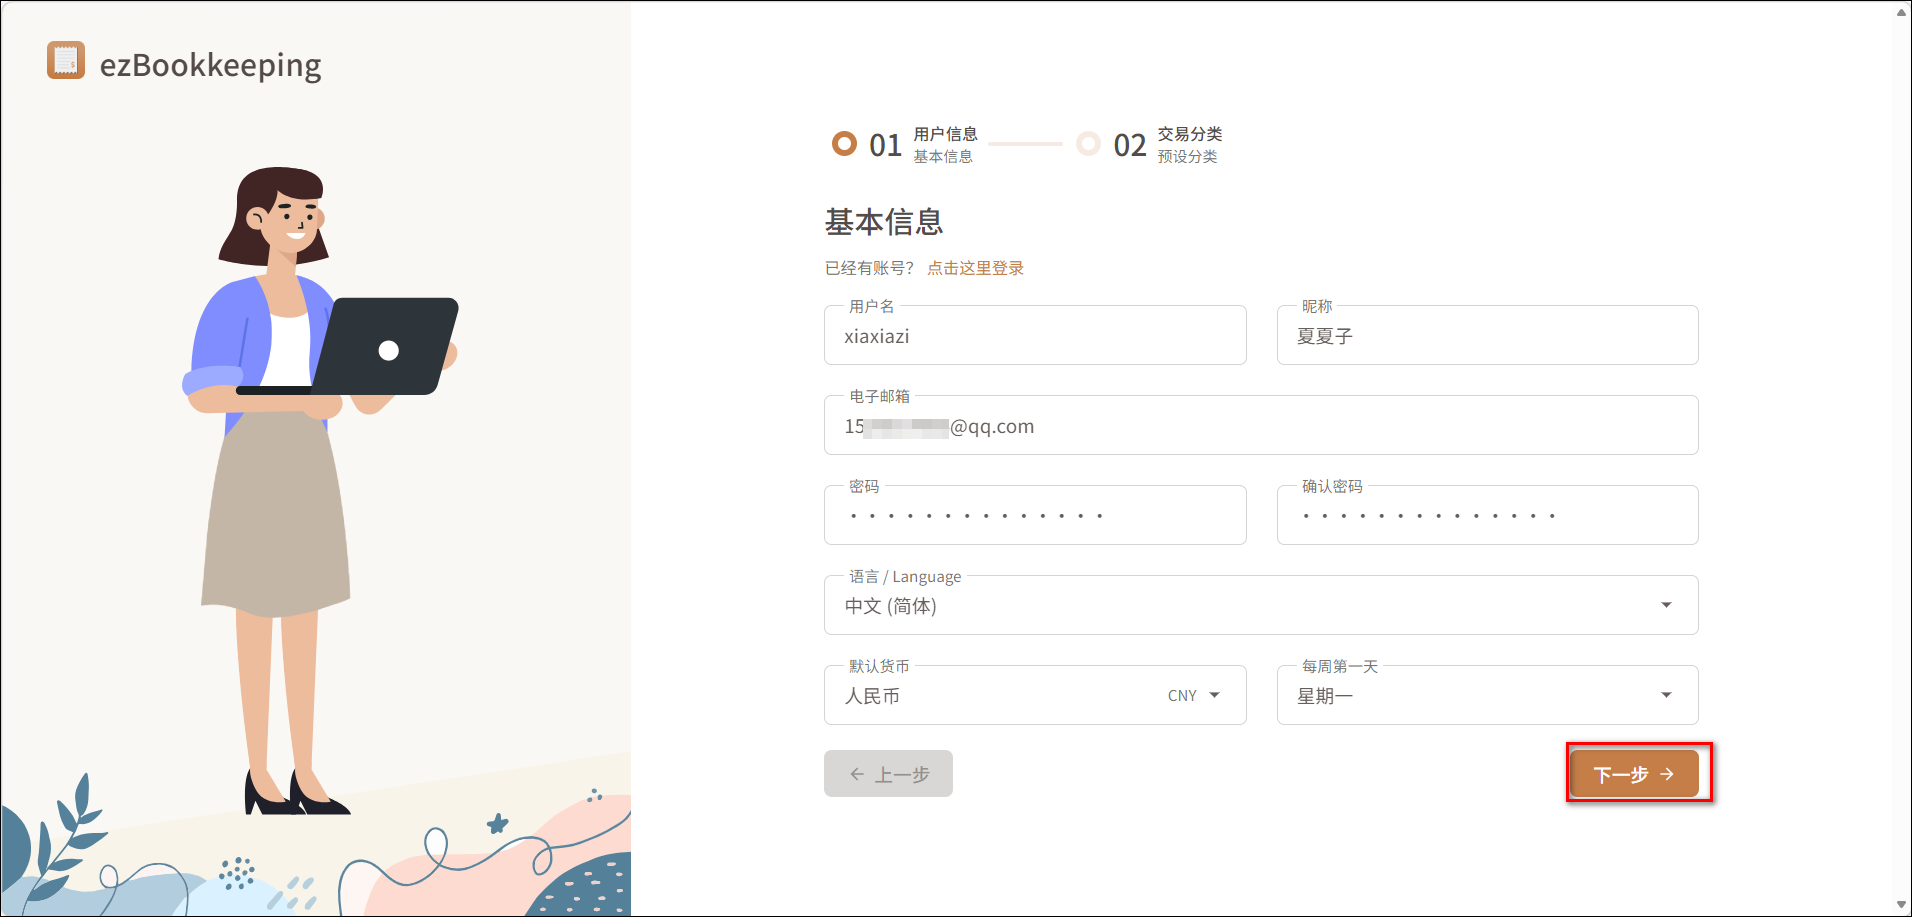Edit the 电子邮箱 email field

1260,427
